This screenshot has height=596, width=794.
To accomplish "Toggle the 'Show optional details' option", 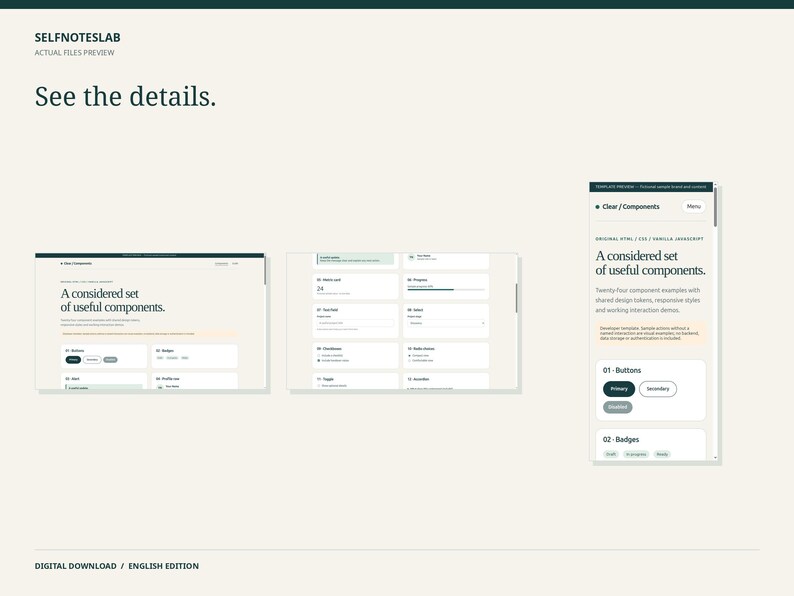I will click(x=319, y=386).
